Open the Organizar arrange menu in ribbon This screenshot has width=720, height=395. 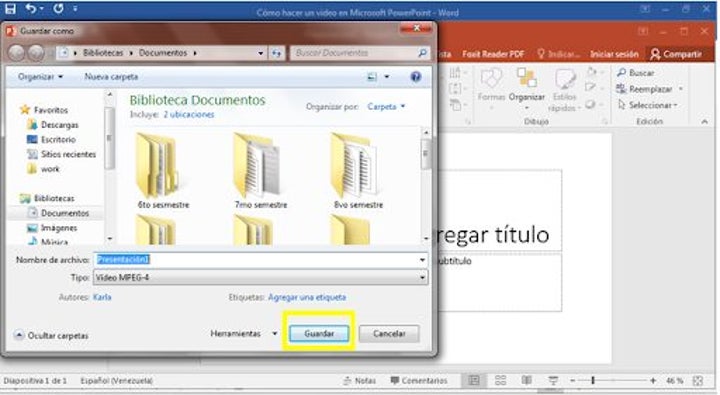click(x=527, y=87)
